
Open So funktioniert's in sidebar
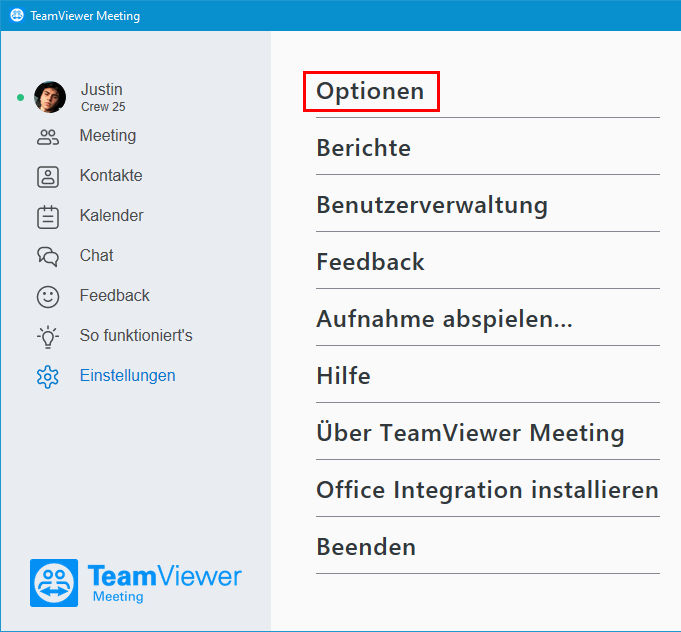136,335
